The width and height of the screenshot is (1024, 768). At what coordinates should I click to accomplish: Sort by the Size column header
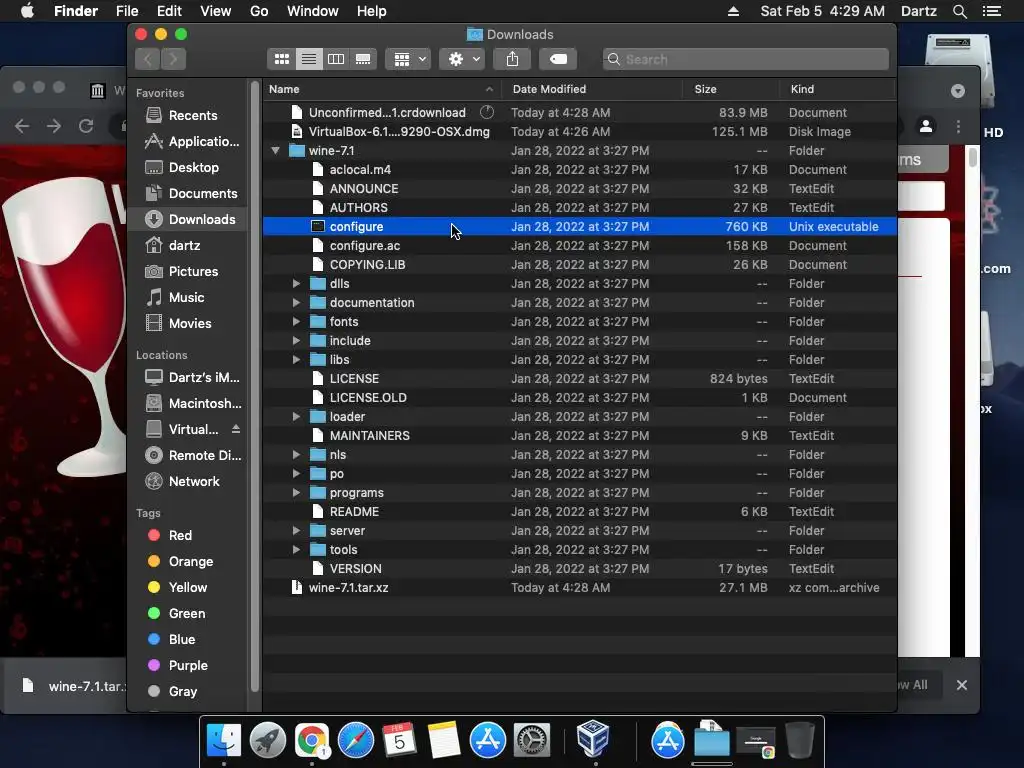(x=731, y=89)
